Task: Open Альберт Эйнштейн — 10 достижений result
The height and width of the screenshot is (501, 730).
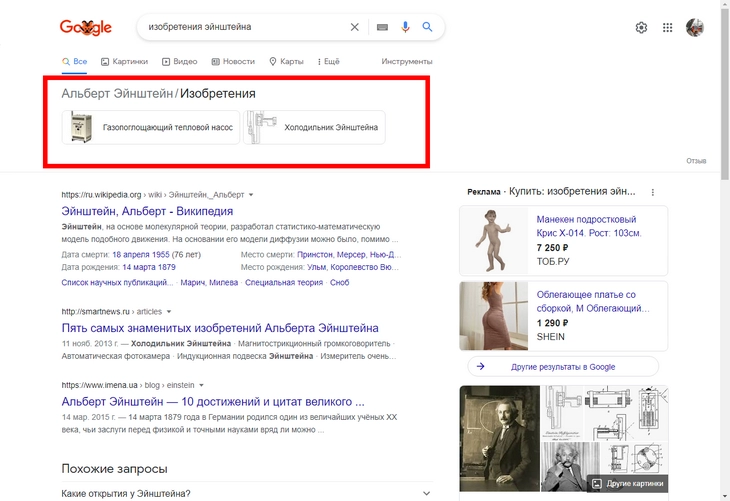Action: 213,401
